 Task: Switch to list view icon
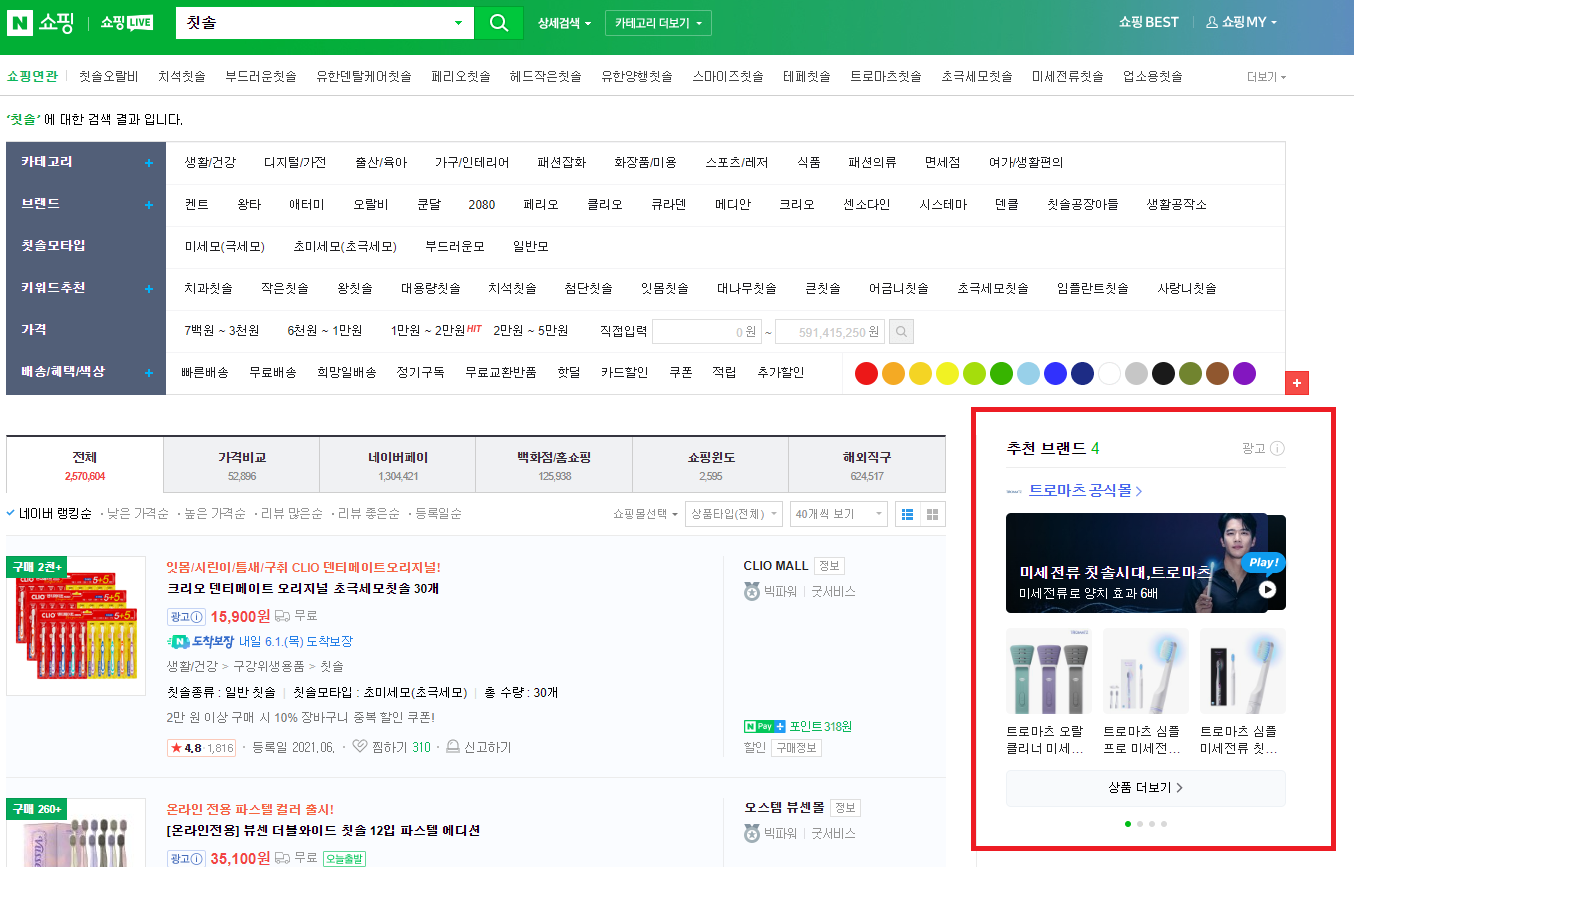[908, 514]
